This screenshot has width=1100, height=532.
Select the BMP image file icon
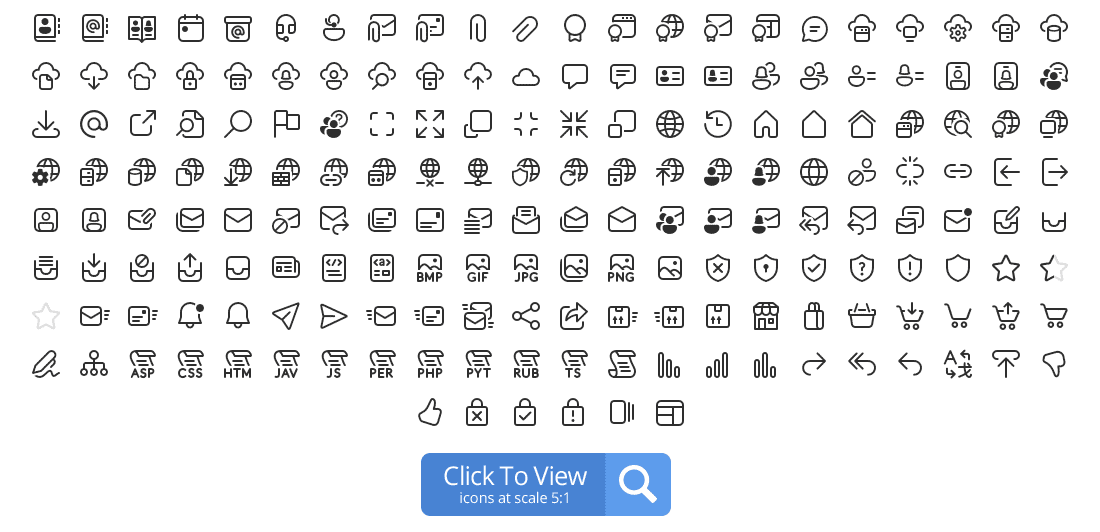[x=429, y=268]
